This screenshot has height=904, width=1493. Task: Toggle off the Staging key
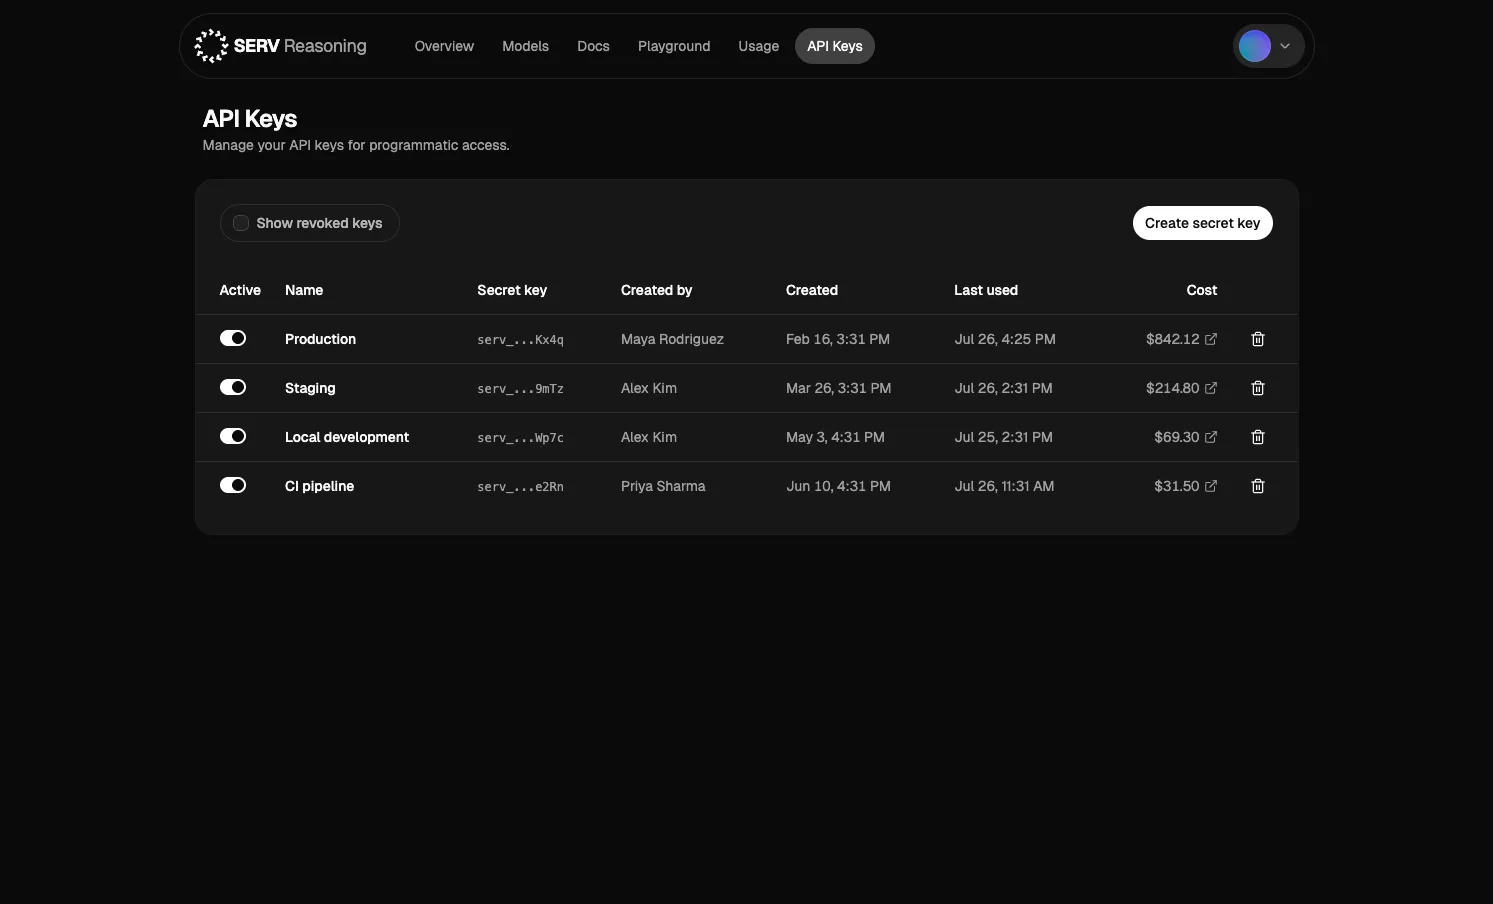233,387
